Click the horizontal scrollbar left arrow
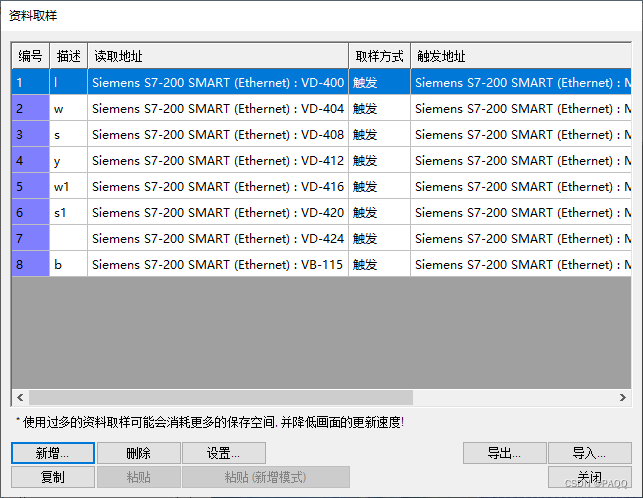This screenshot has width=643, height=498. tap(20, 397)
